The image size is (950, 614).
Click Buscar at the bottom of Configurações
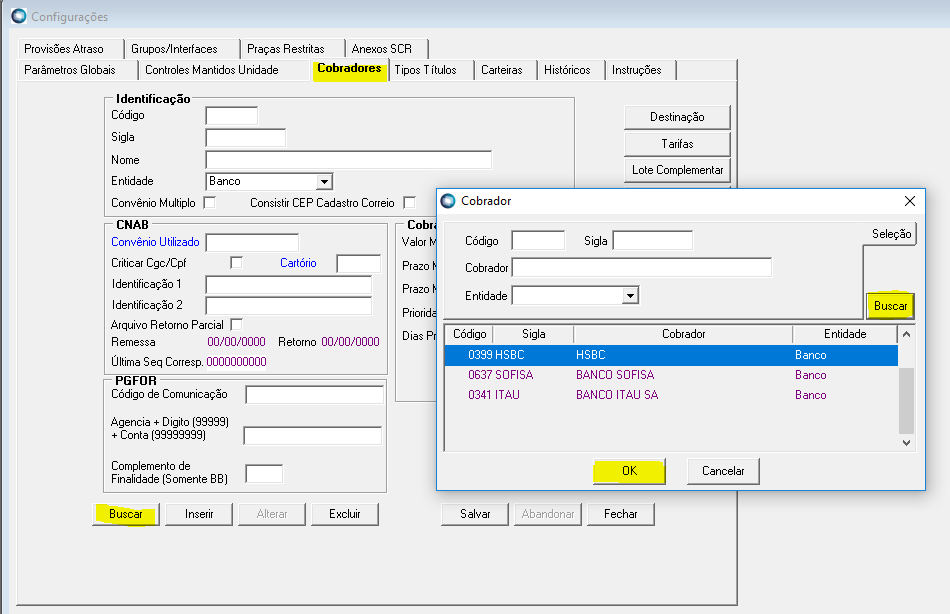pos(126,514)
